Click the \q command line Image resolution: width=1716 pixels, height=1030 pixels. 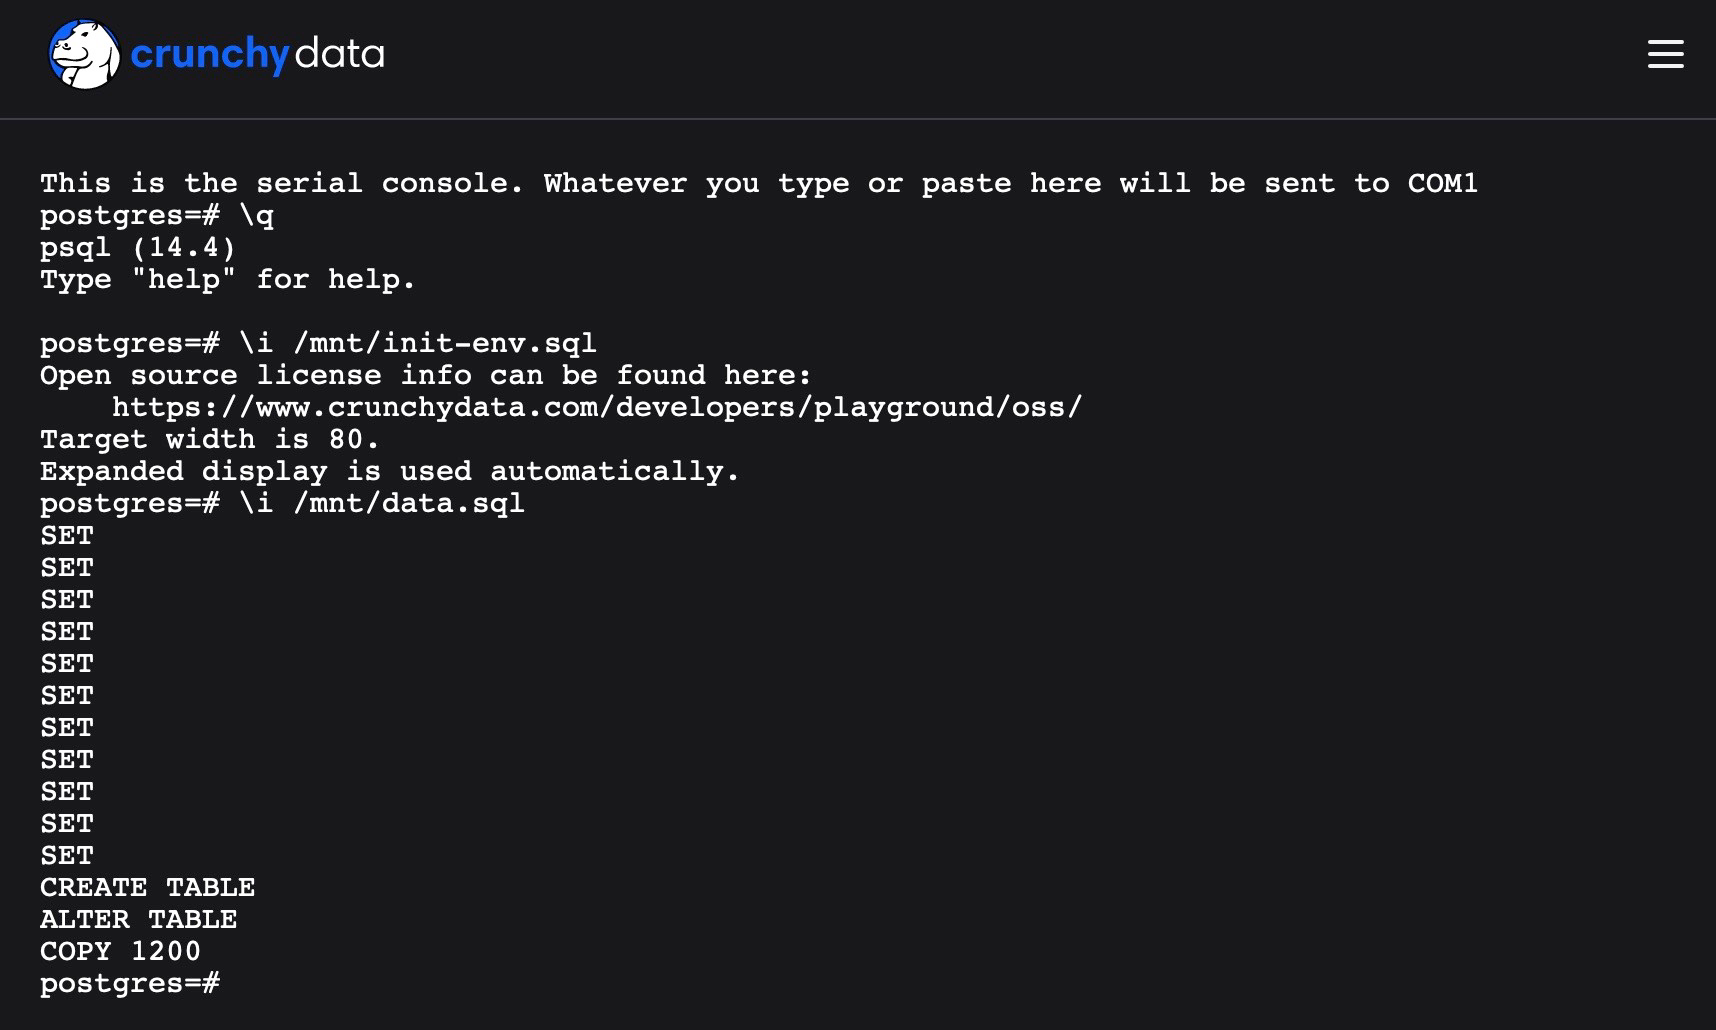point(157,215)
